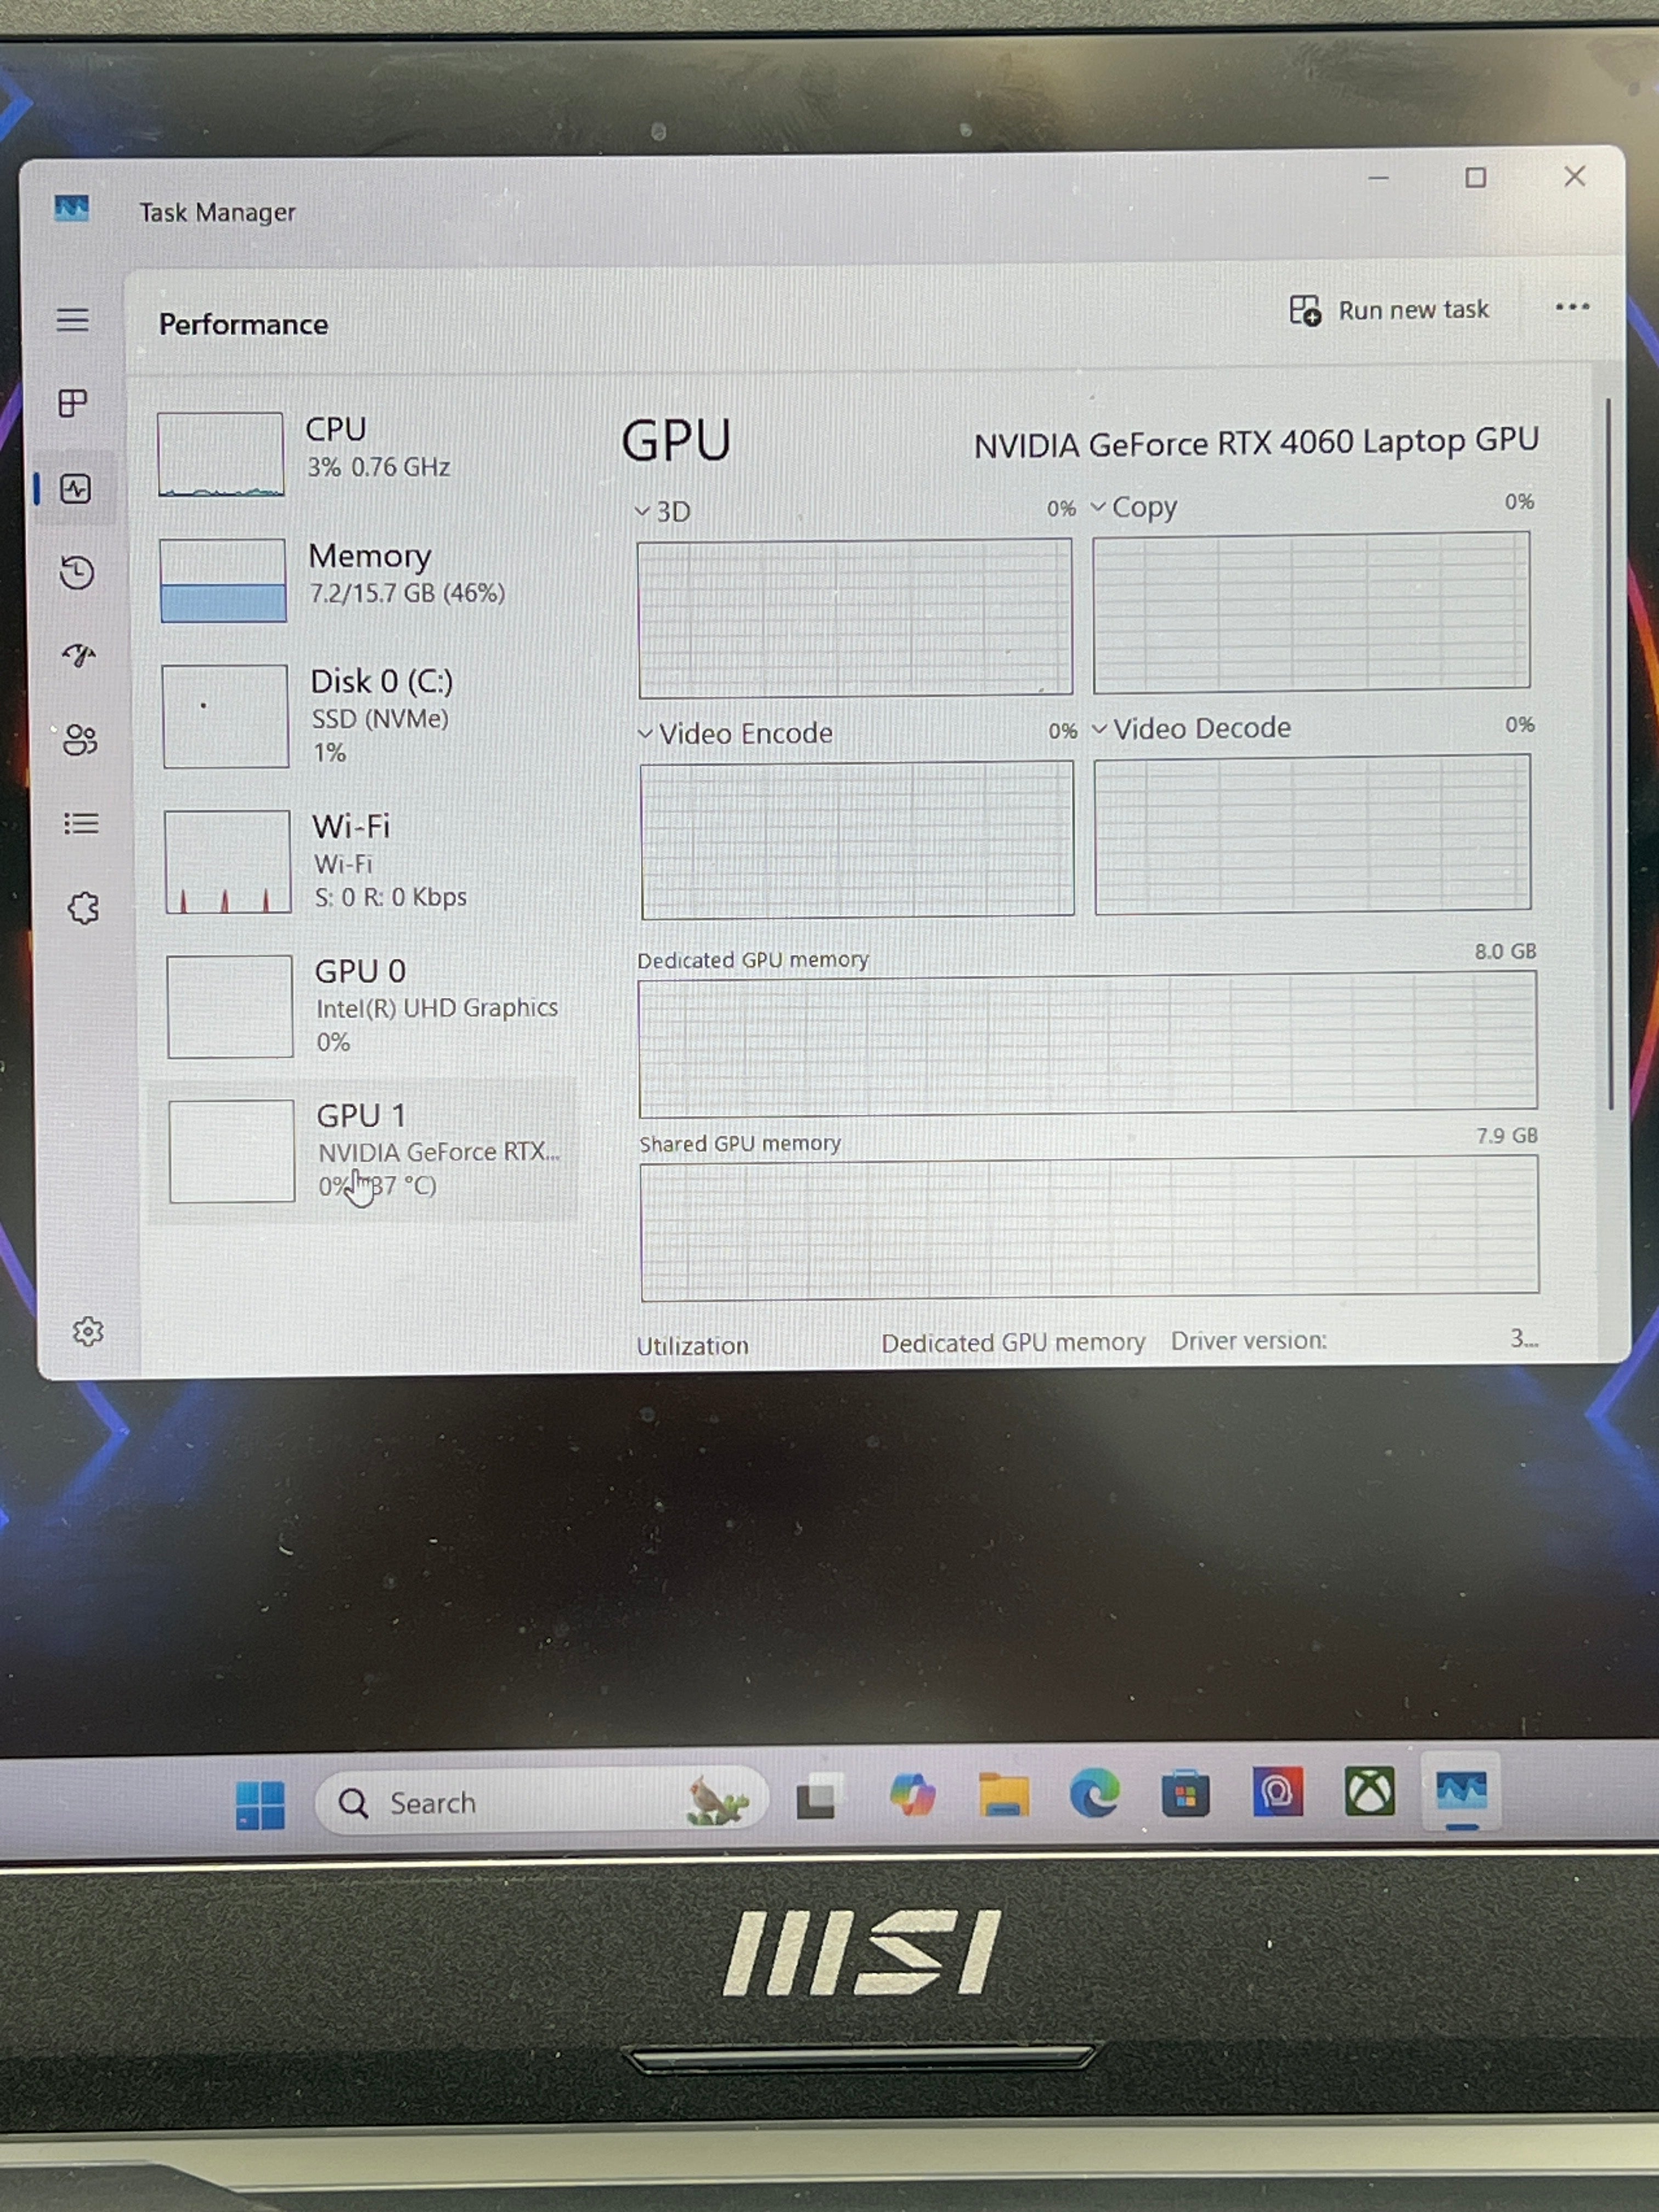Open the Video Decode engine dropdown

(1191, 728)
